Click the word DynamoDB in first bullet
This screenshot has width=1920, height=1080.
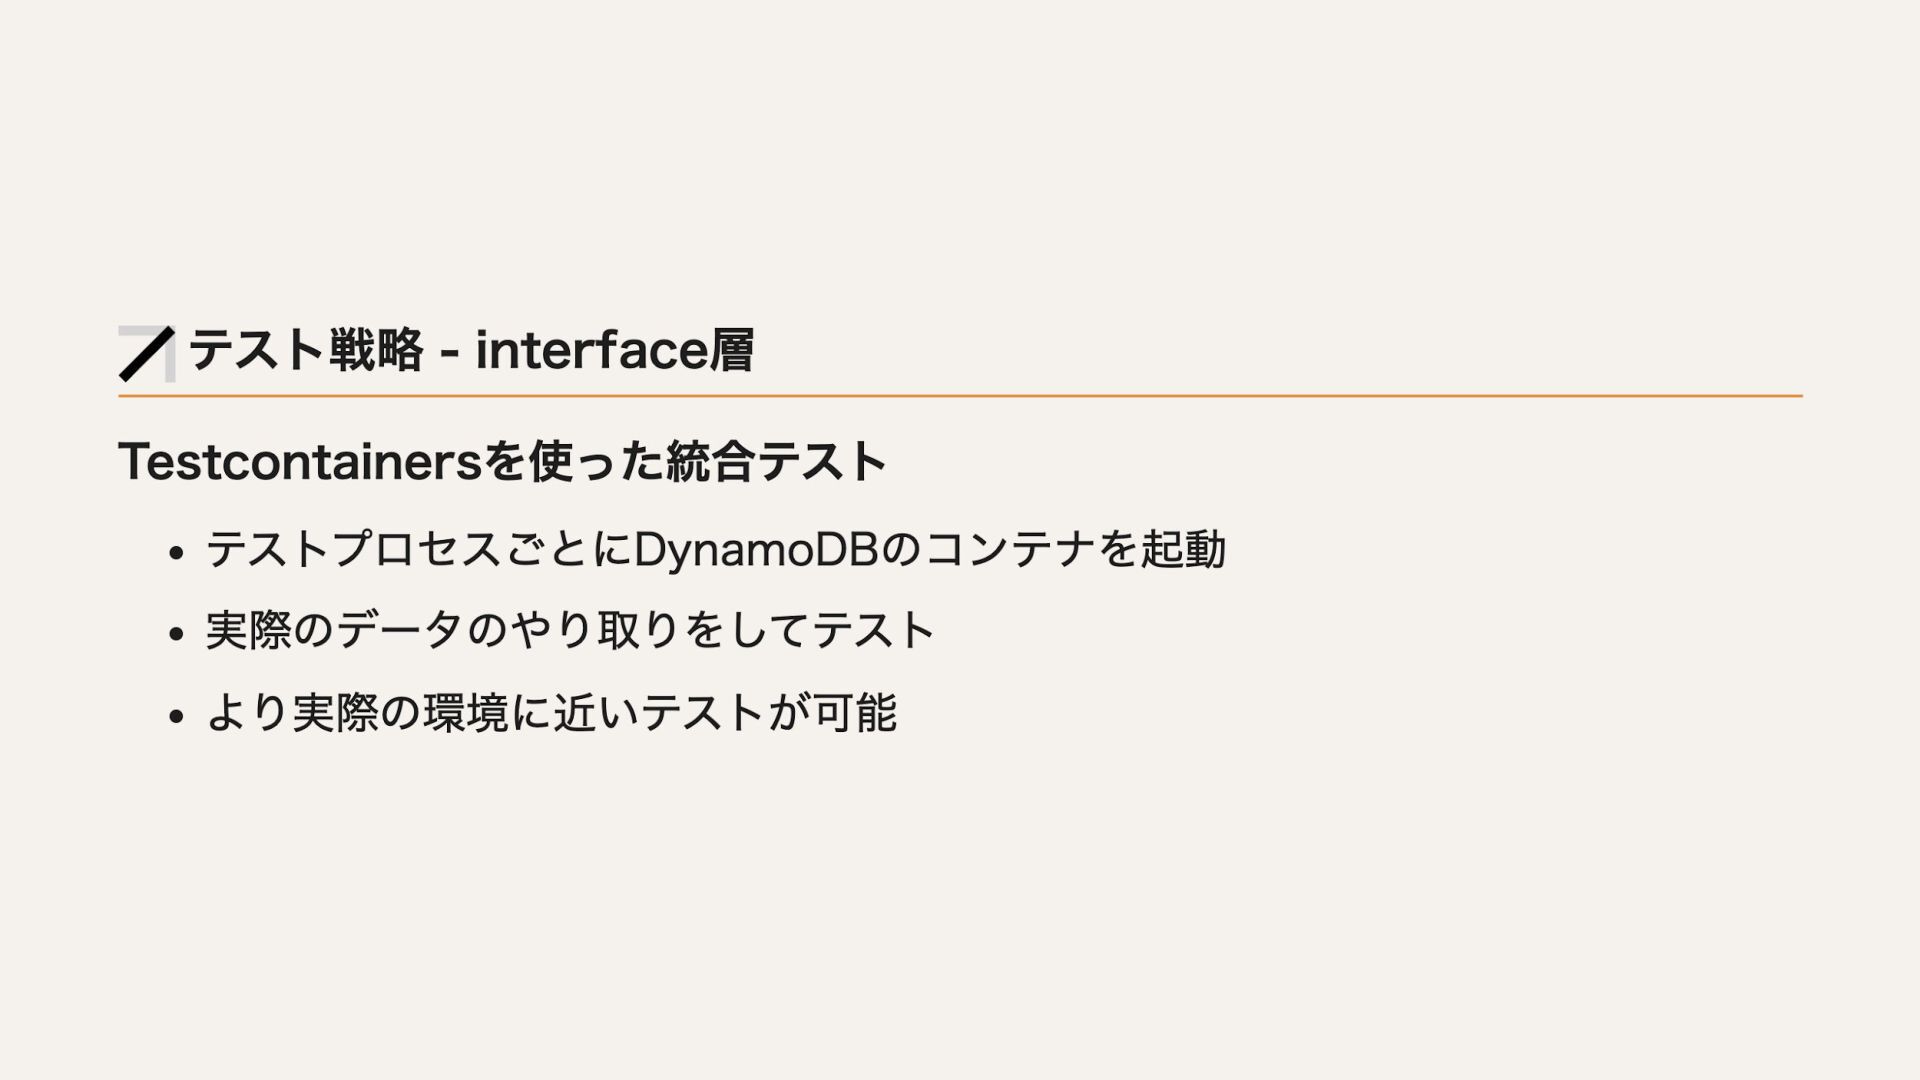point(757,550)
